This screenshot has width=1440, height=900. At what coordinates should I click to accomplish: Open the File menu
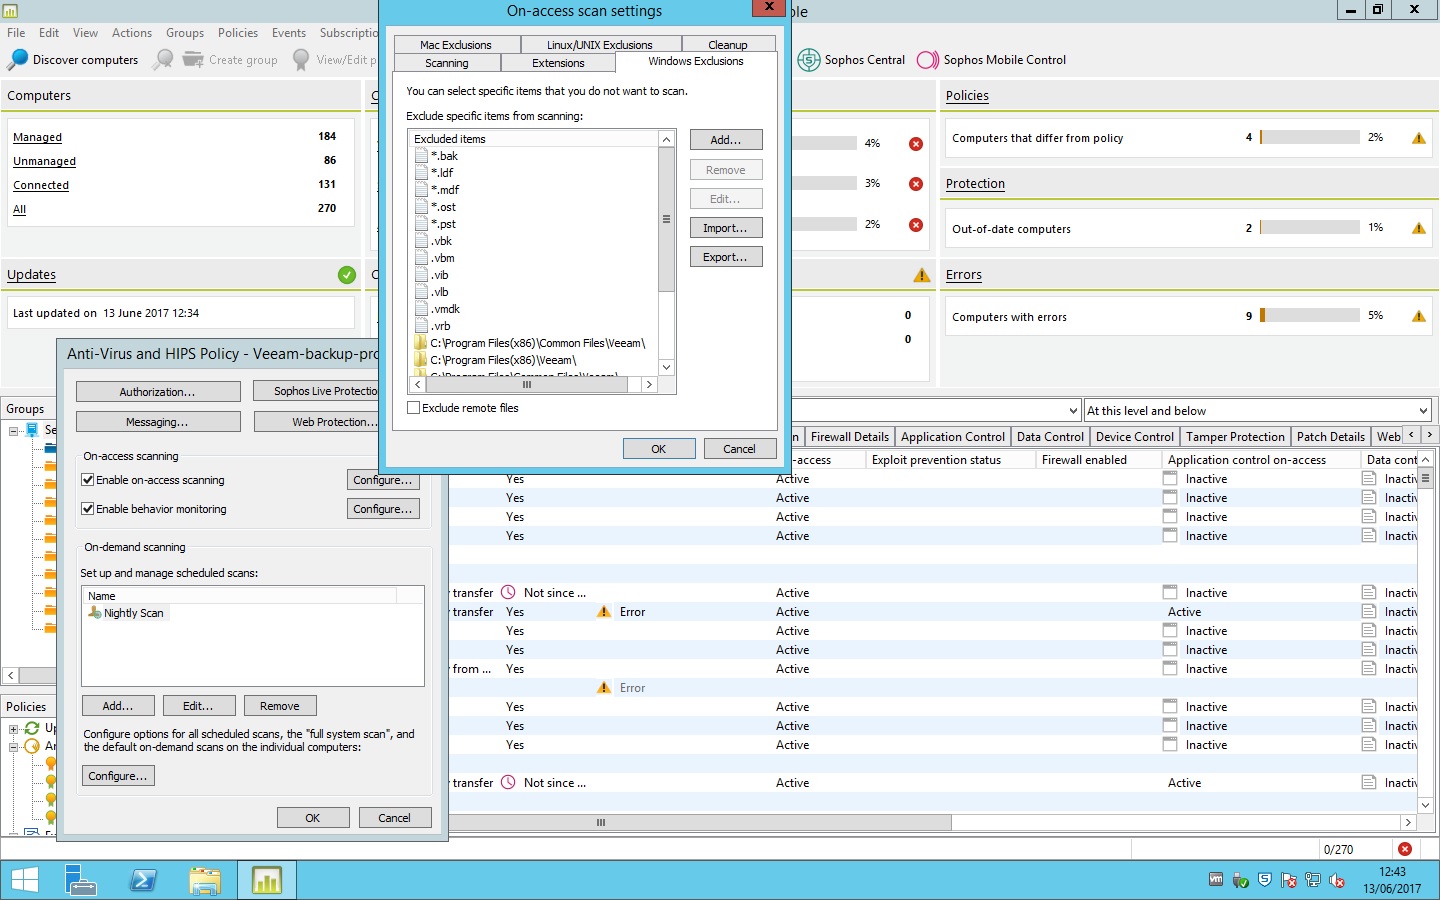(x=16, y=33)
